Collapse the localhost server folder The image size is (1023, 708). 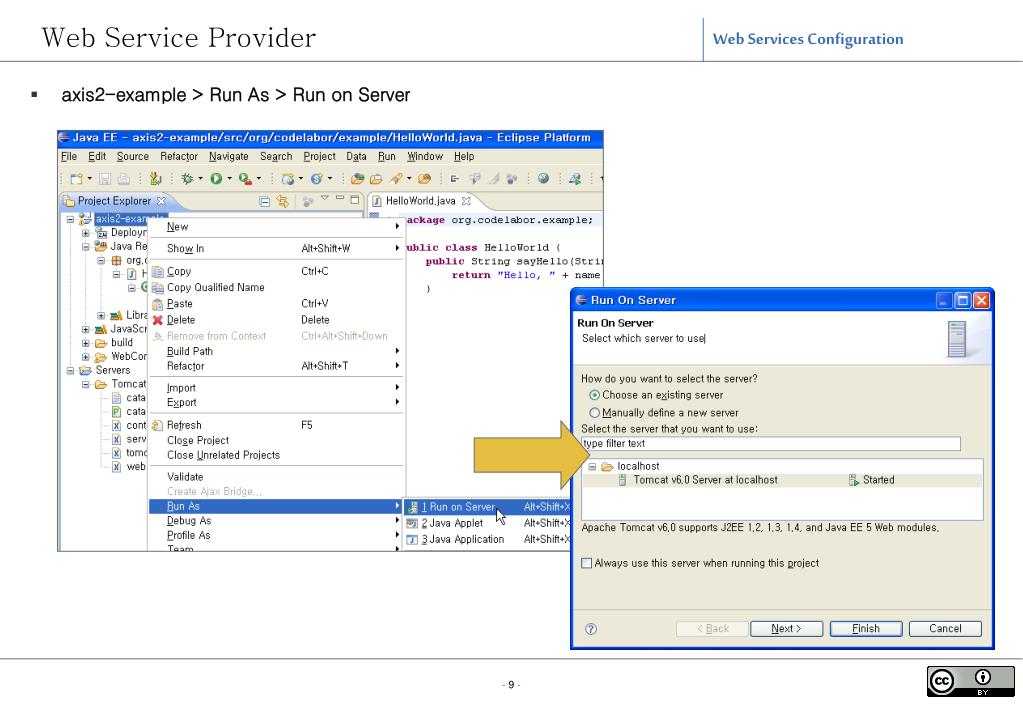click(x=592, y=467)
